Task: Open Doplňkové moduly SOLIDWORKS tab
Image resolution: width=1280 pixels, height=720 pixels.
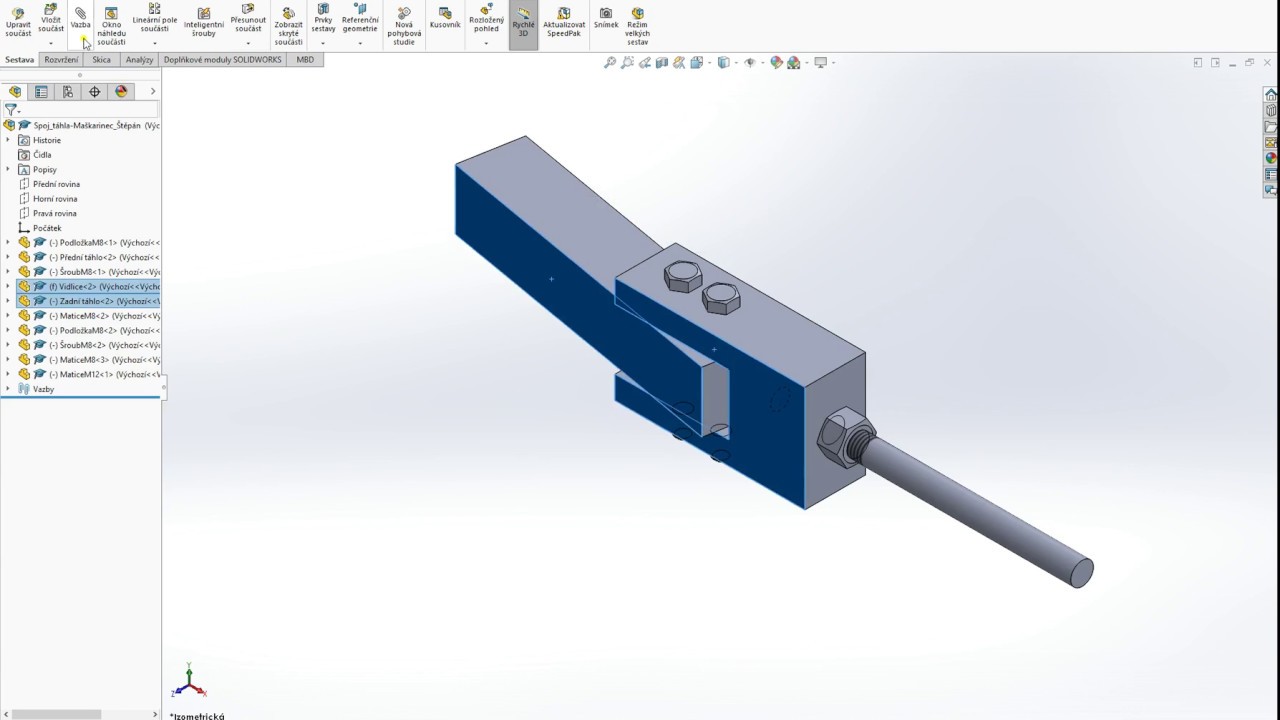Action: [x=223, y=60]
